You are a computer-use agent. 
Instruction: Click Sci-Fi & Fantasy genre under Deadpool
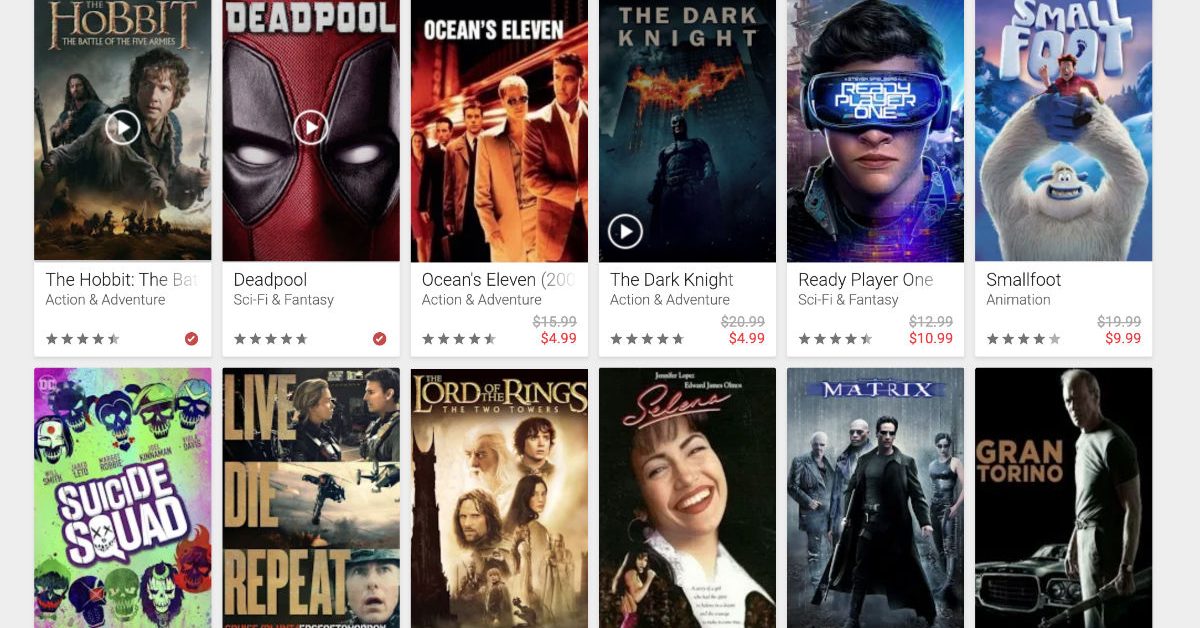click(283, 300)
